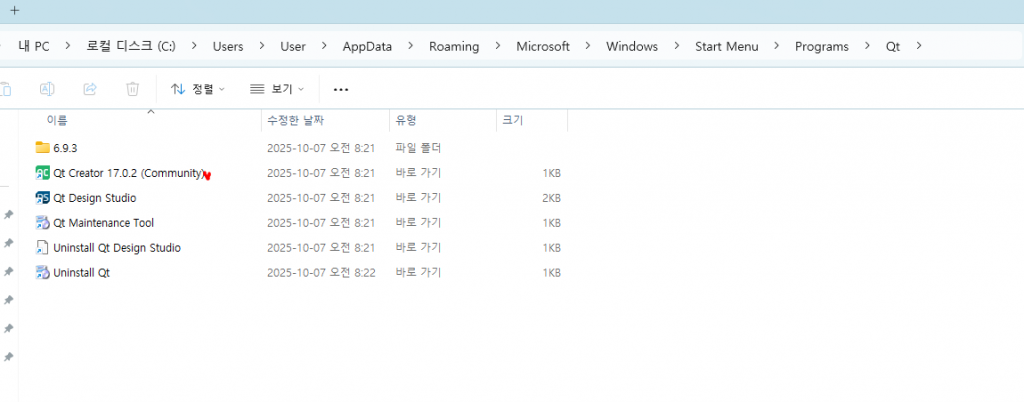Click the Qt Design Studio shortcut icon

pyautogui.click(x=42, y=198)
